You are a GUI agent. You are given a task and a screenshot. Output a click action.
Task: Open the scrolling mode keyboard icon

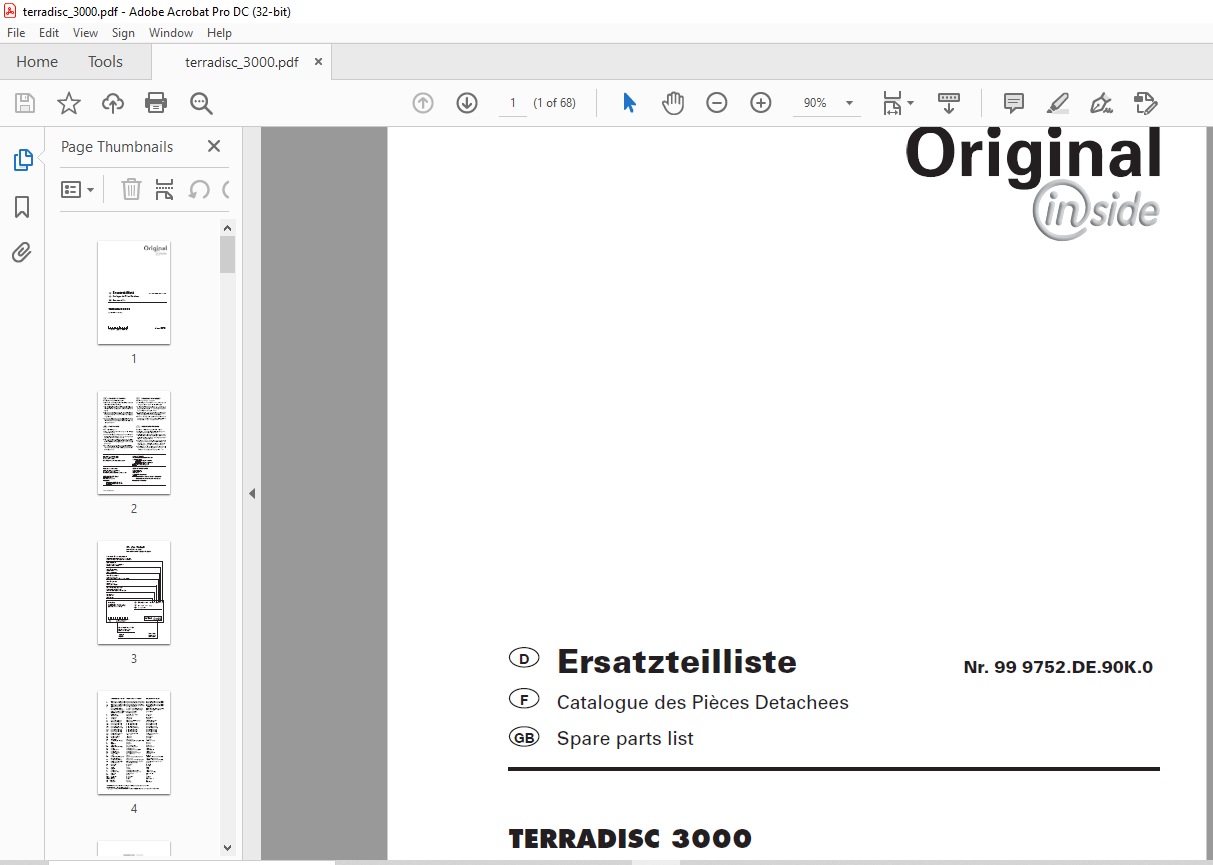pos(948,103)
